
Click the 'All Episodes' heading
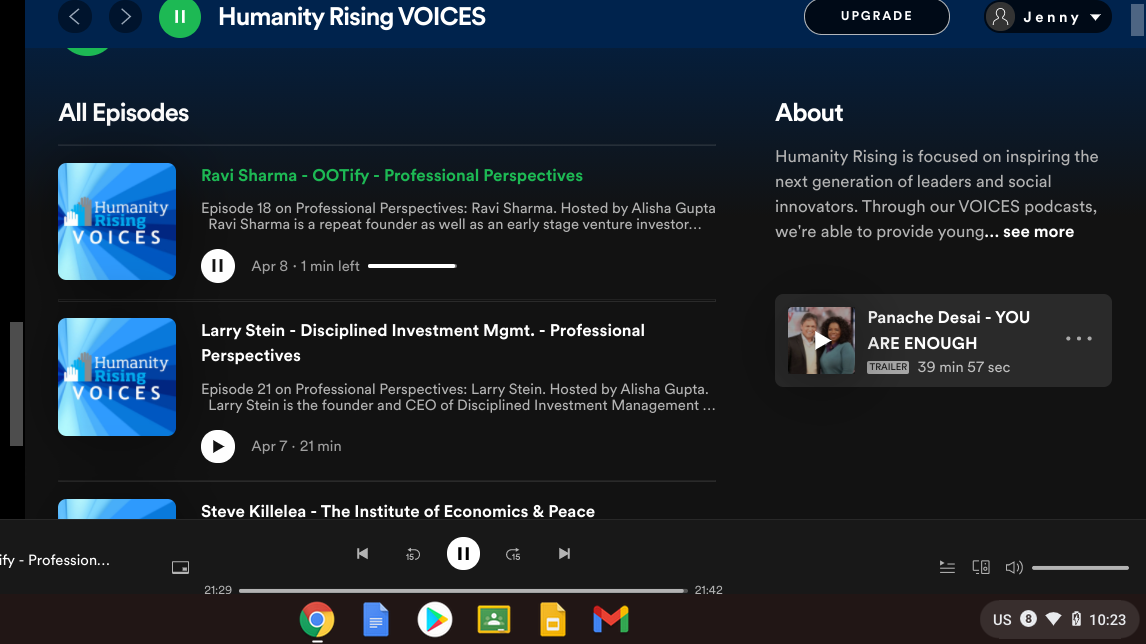point(124,113)
